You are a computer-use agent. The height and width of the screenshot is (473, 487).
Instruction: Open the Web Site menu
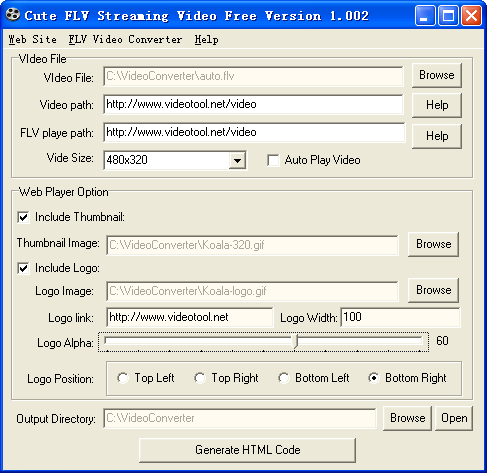click(33, 39)
